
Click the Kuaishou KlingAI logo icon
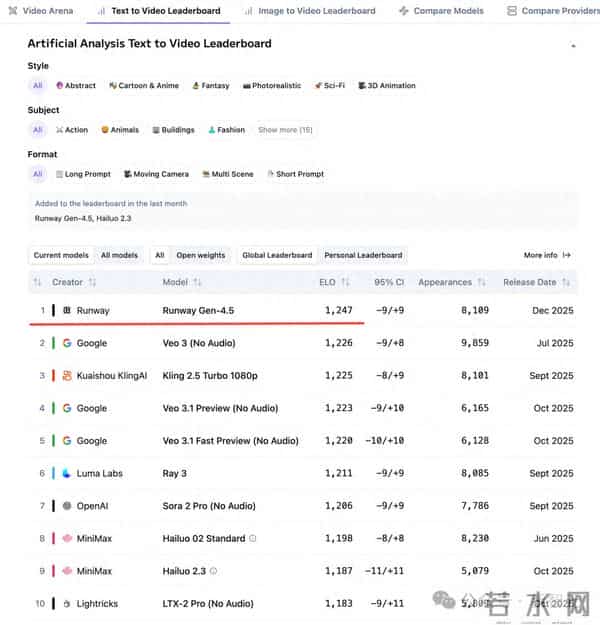point(66,376)
